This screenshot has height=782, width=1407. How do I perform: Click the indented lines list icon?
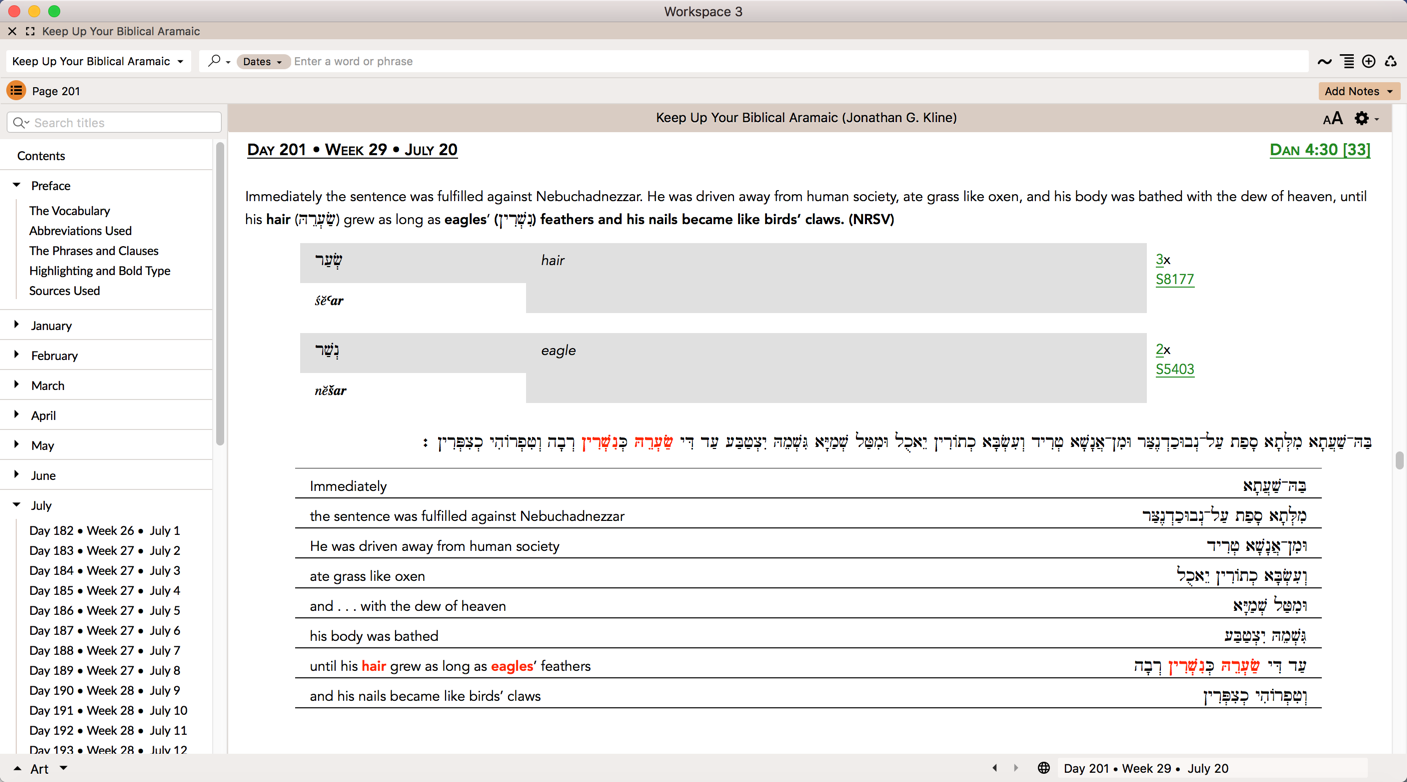[x=1347, y=62]
